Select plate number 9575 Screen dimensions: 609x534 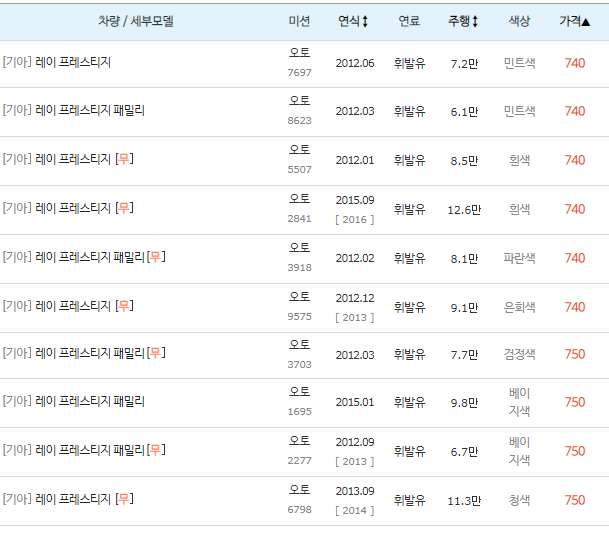coord(299,317)
